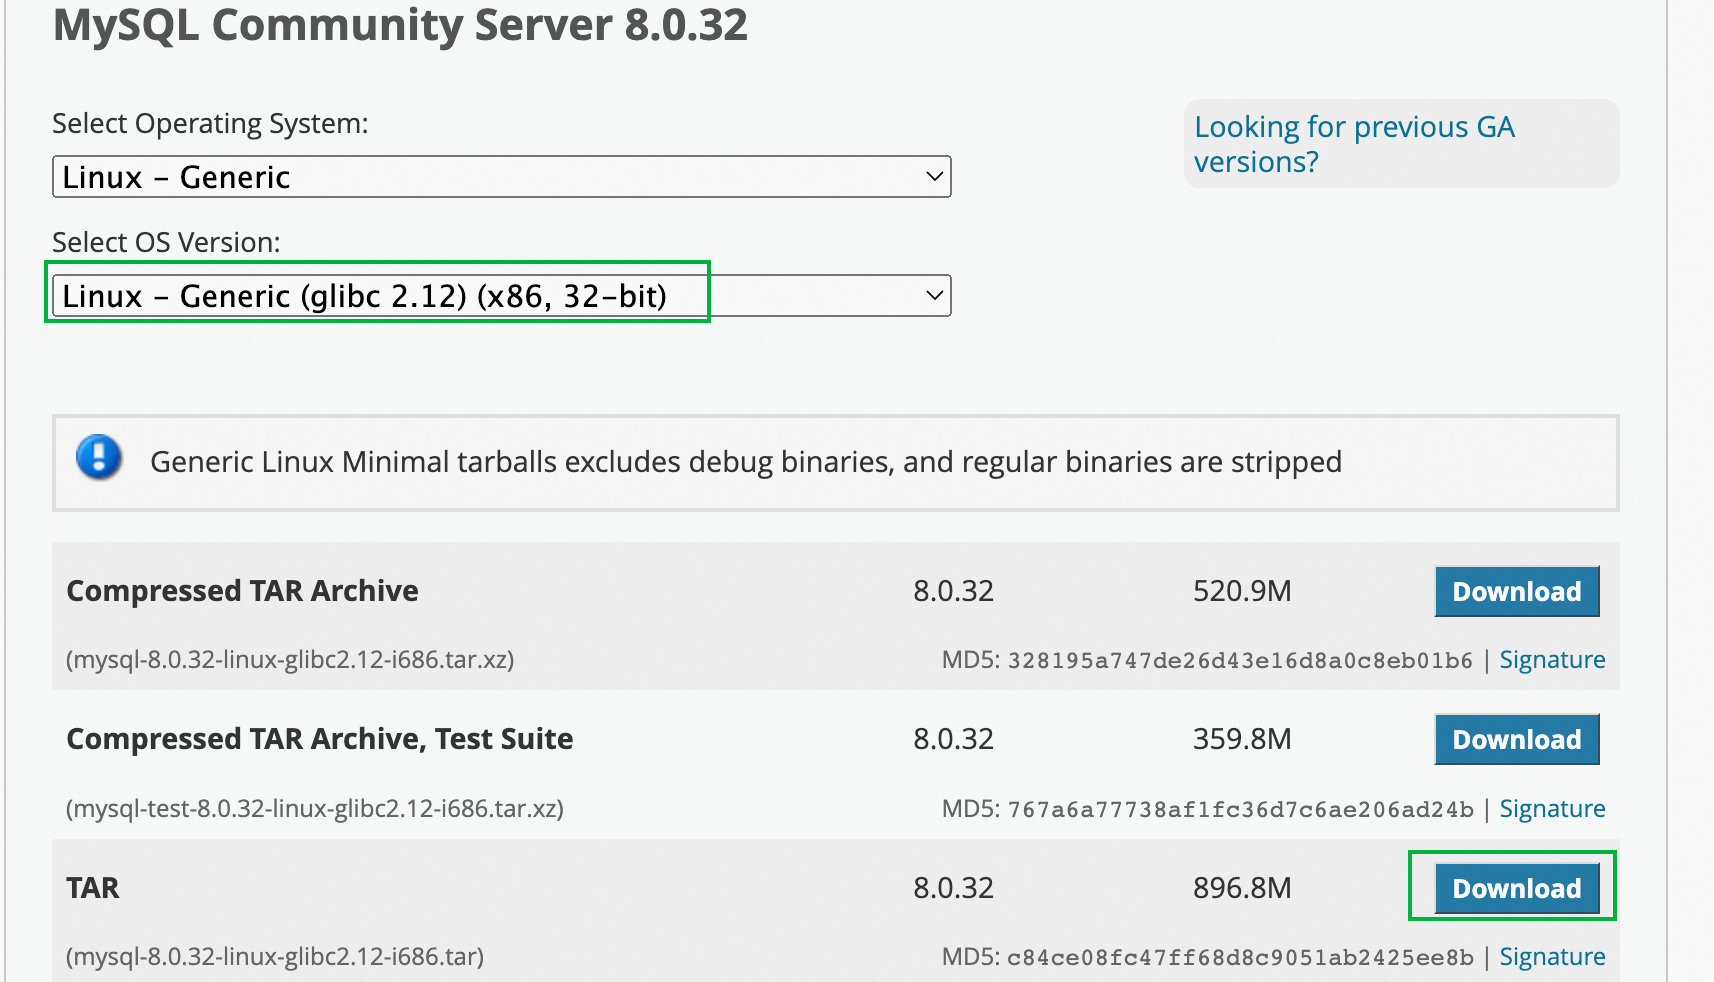Image resolution: width=1714 pixels, height=982 pixels.
Task: Click the 'Compressed TAR Archive, Test Suite' title
Action: click(319, 739)
